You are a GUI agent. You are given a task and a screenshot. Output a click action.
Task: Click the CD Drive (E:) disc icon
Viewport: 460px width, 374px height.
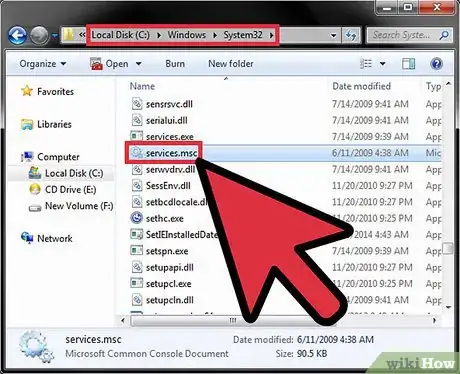[x=35, y=189]
